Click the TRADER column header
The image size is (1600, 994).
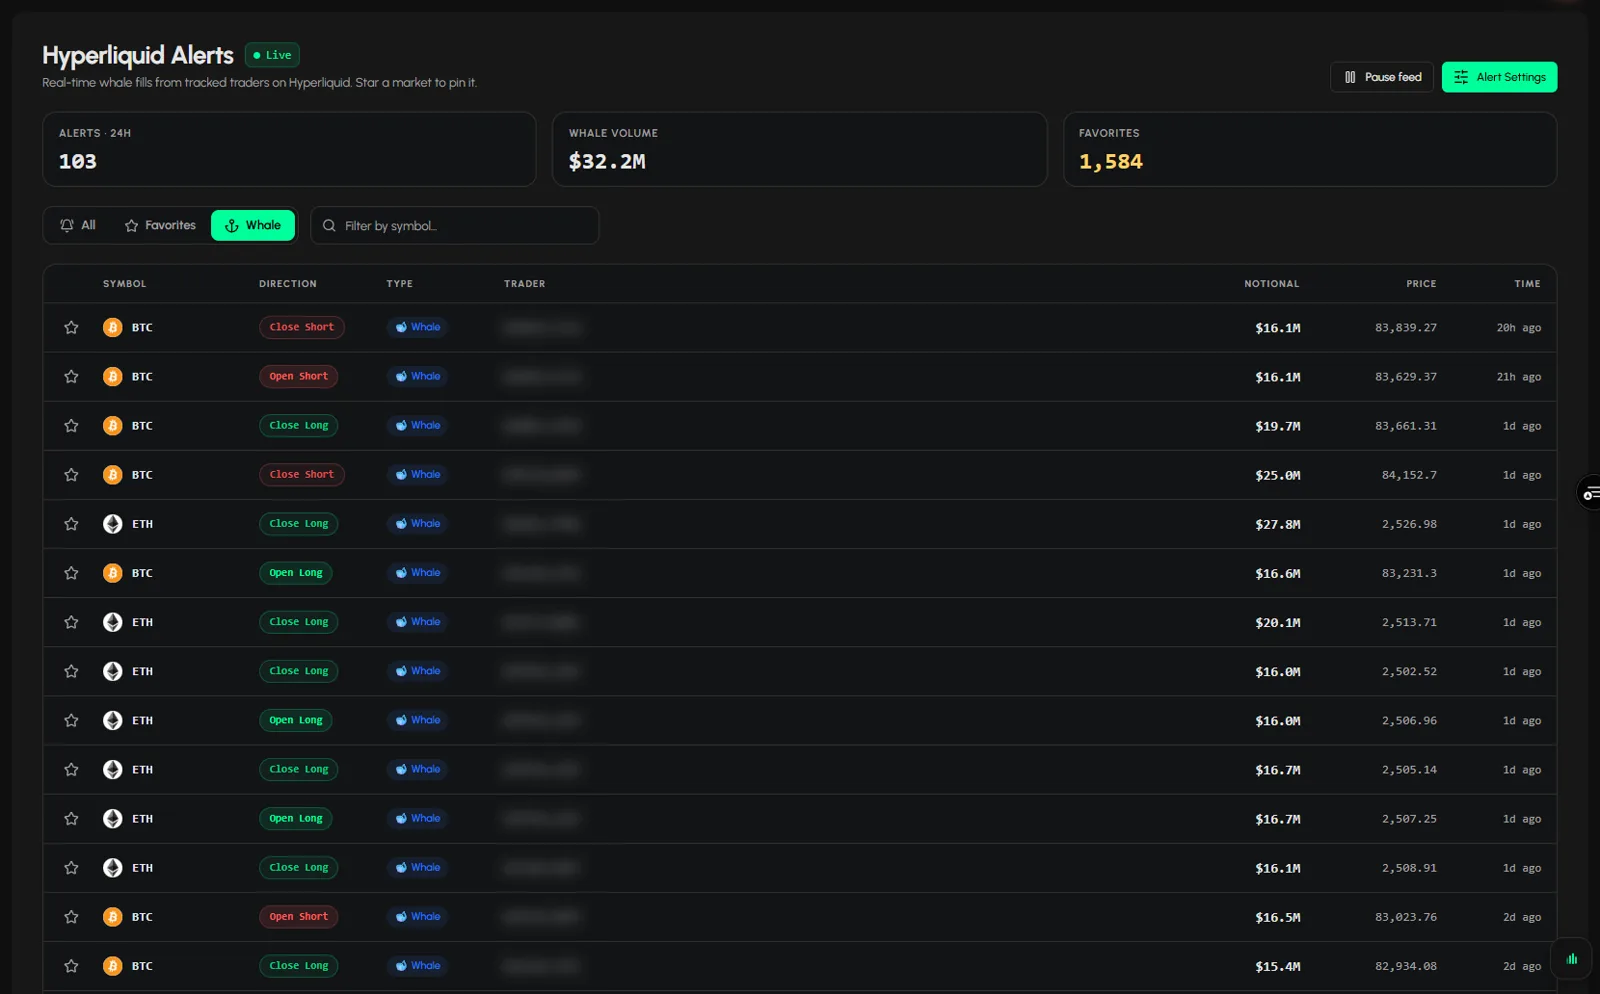click(x=525, y=284)
